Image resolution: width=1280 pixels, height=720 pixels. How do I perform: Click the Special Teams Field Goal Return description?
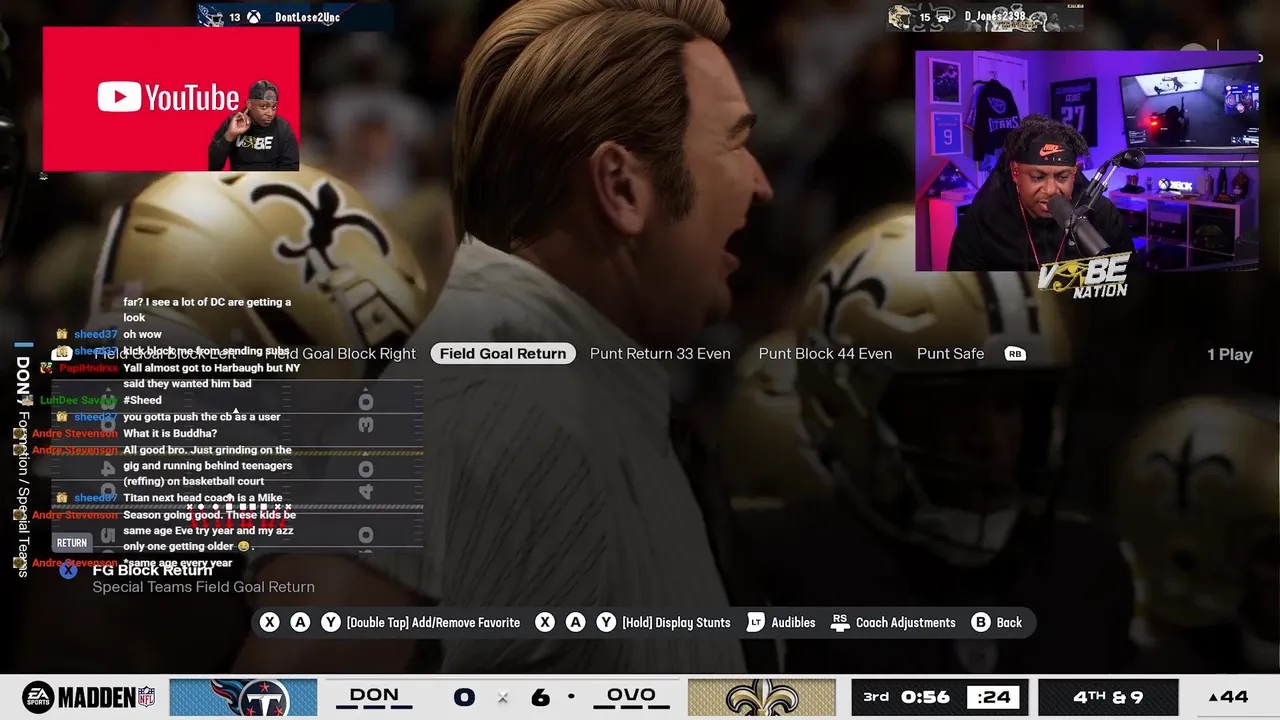(203, 587)
